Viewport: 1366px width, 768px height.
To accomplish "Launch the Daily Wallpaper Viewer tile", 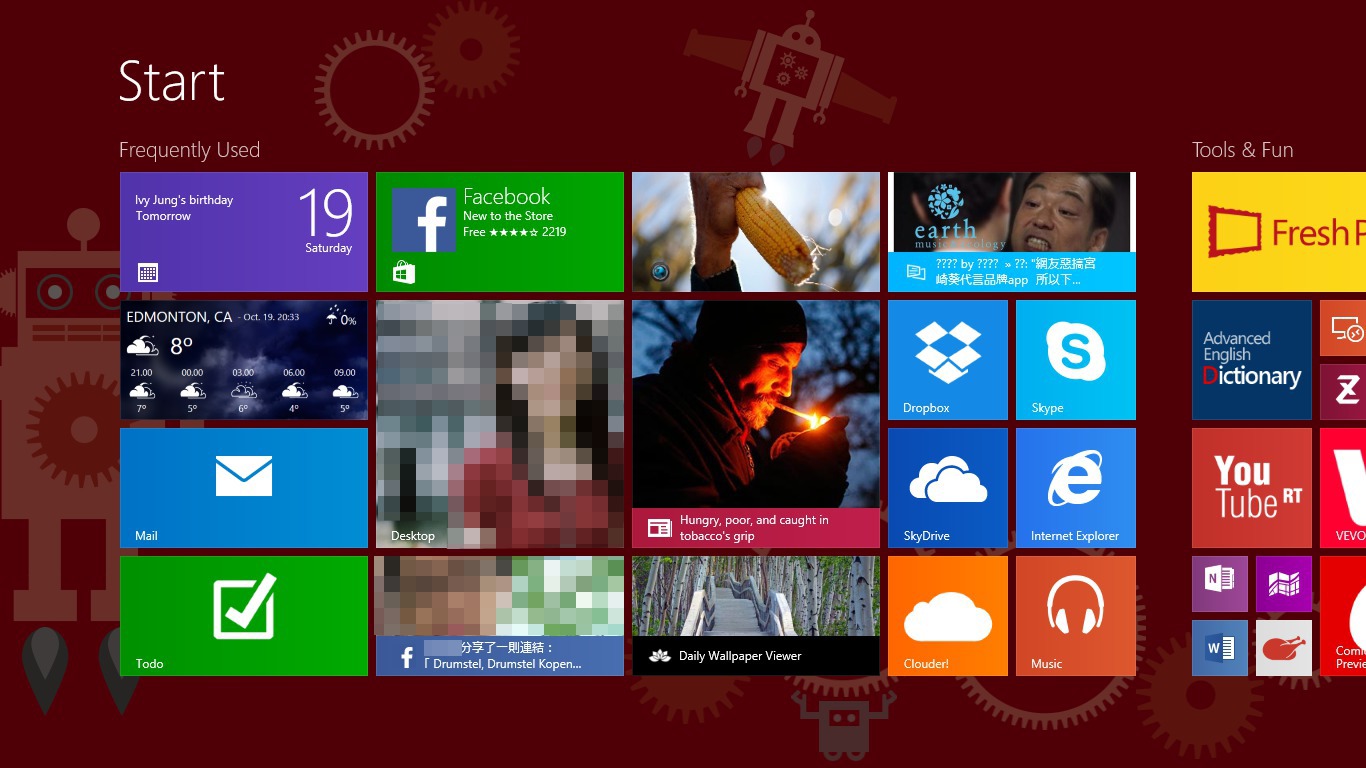I will pyautogui.click(x=756, y=616).
